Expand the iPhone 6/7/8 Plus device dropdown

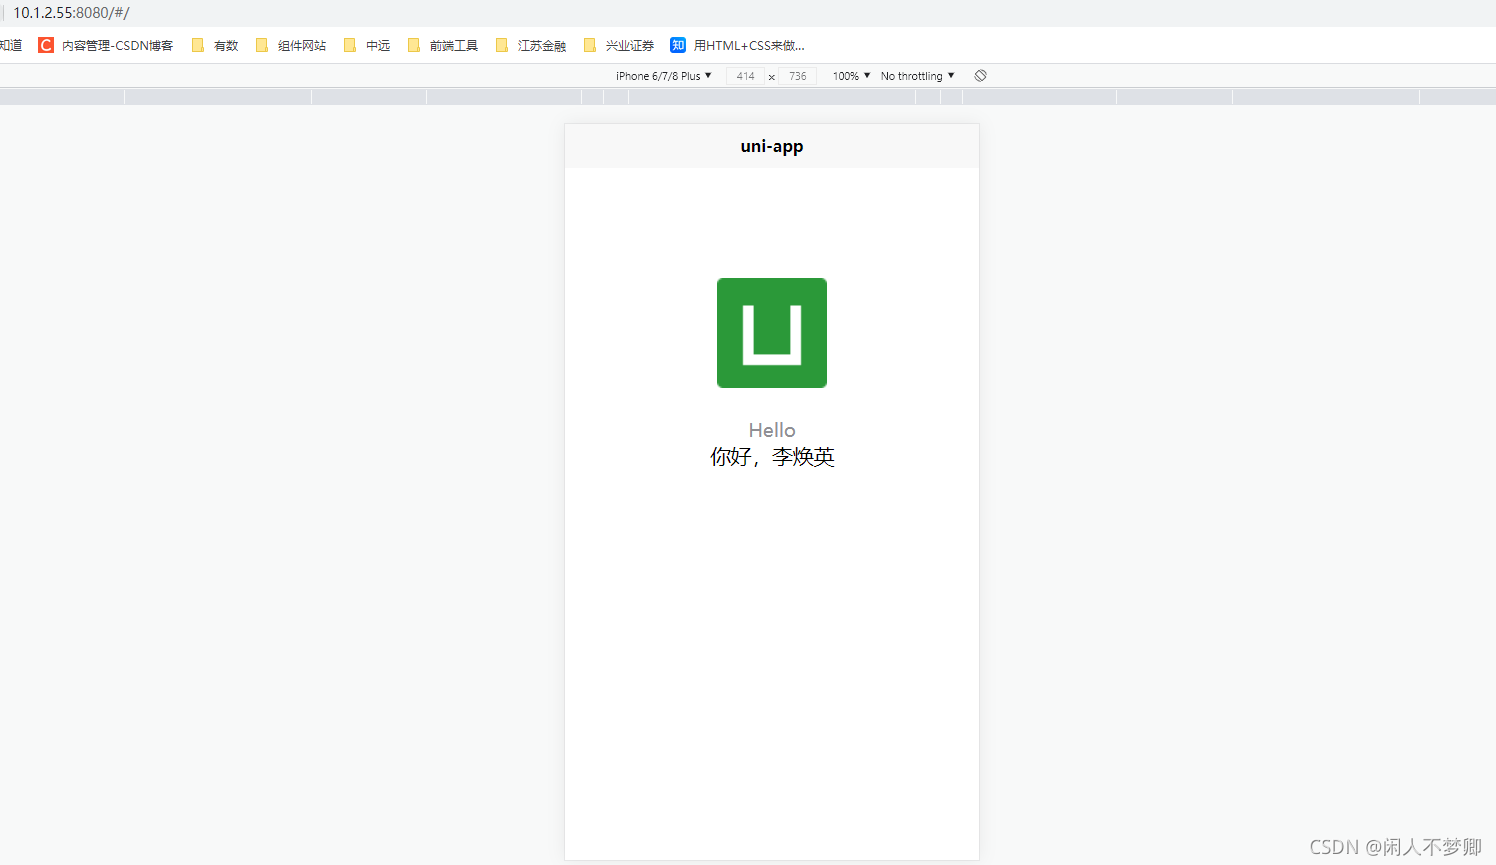(664, 76)
